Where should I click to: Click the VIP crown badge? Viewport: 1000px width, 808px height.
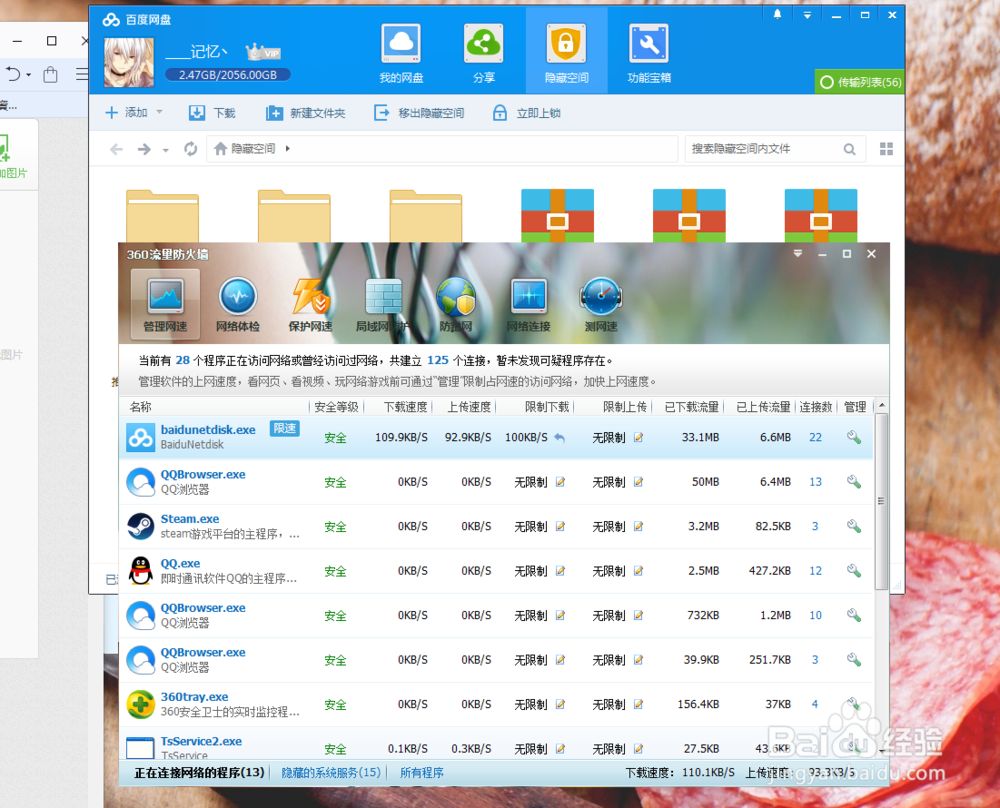[263, 52]
